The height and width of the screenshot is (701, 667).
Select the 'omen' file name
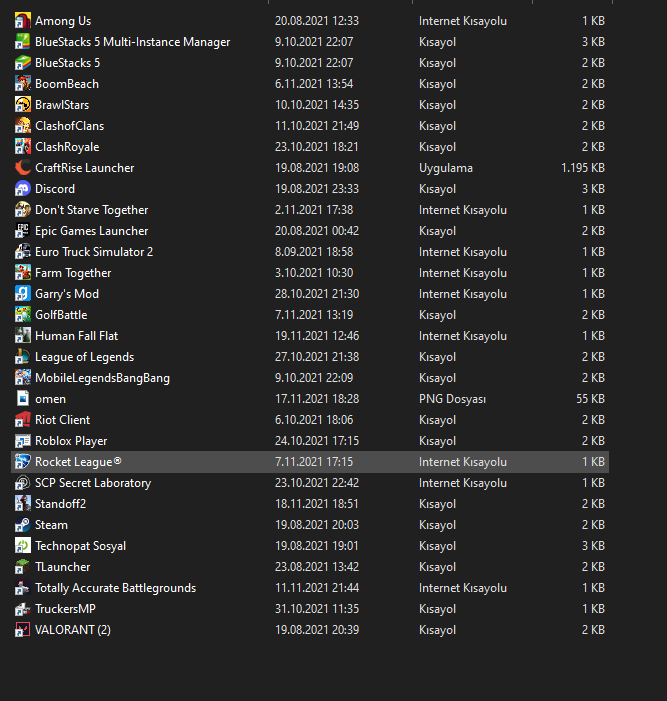coord(51,399)
